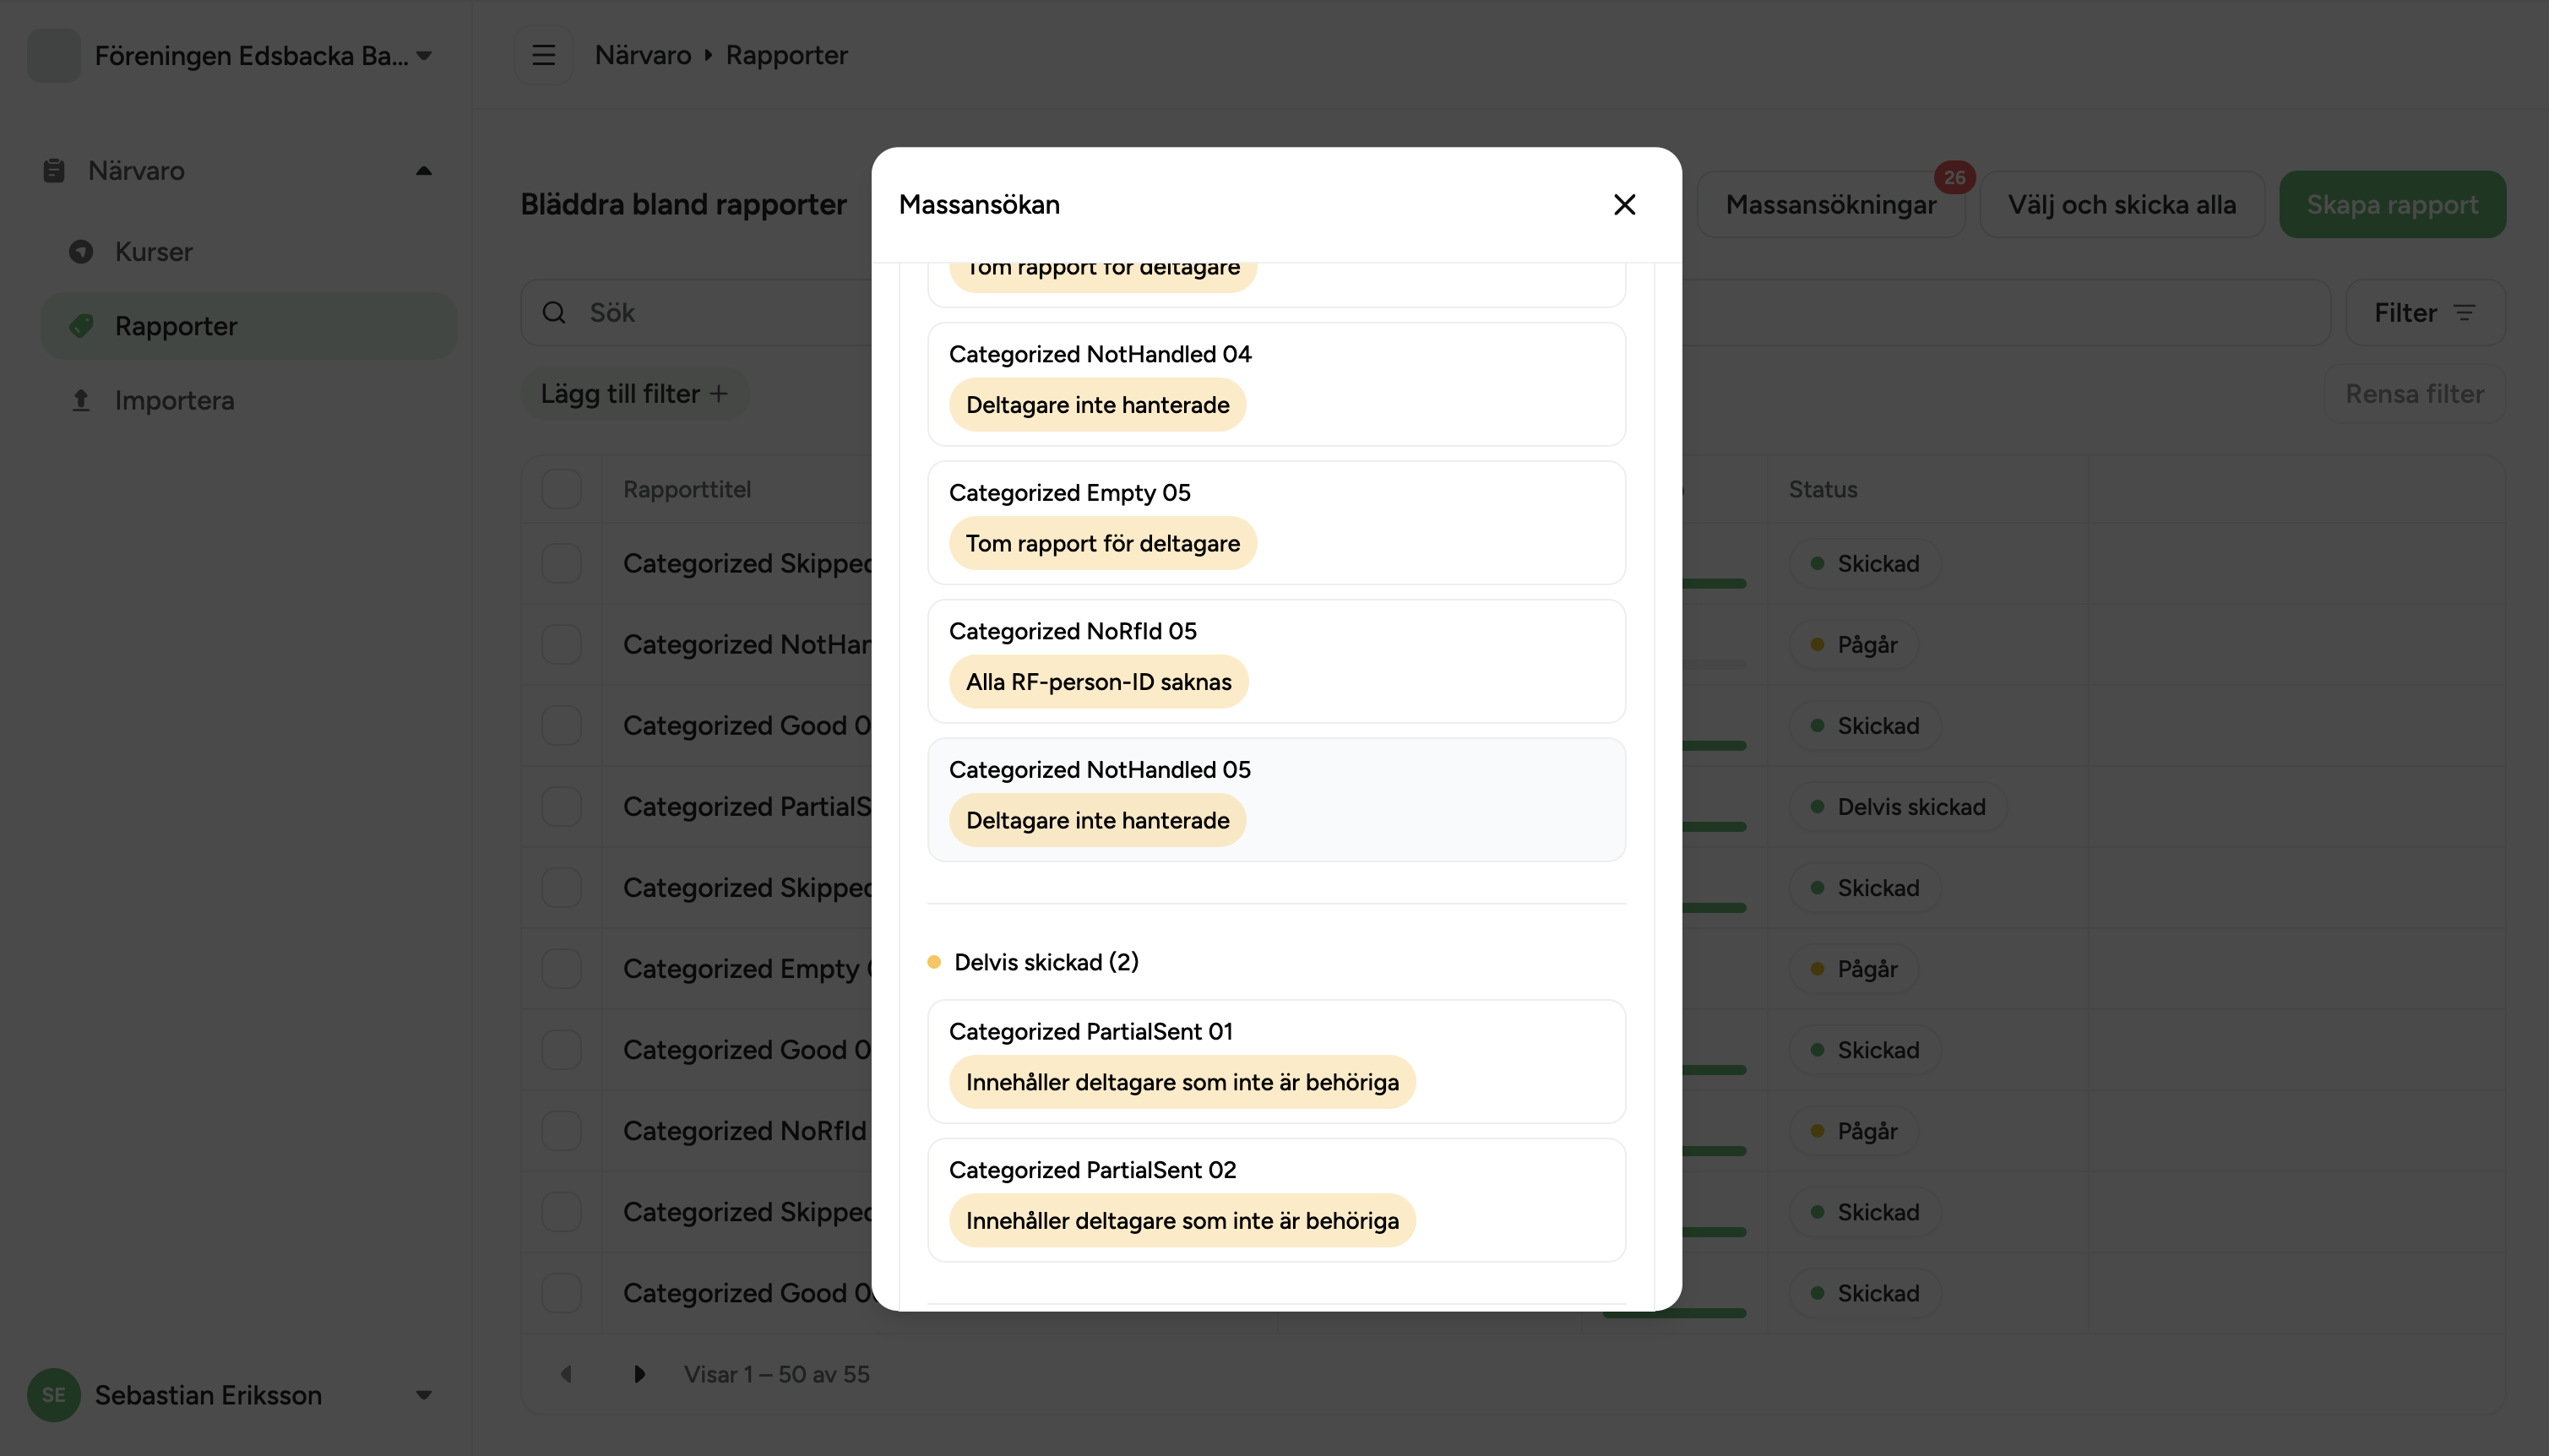Click Välj och skicka alla
Screen dimensions: 2549x1456
pyautogui.click(x=2122, y=204)
